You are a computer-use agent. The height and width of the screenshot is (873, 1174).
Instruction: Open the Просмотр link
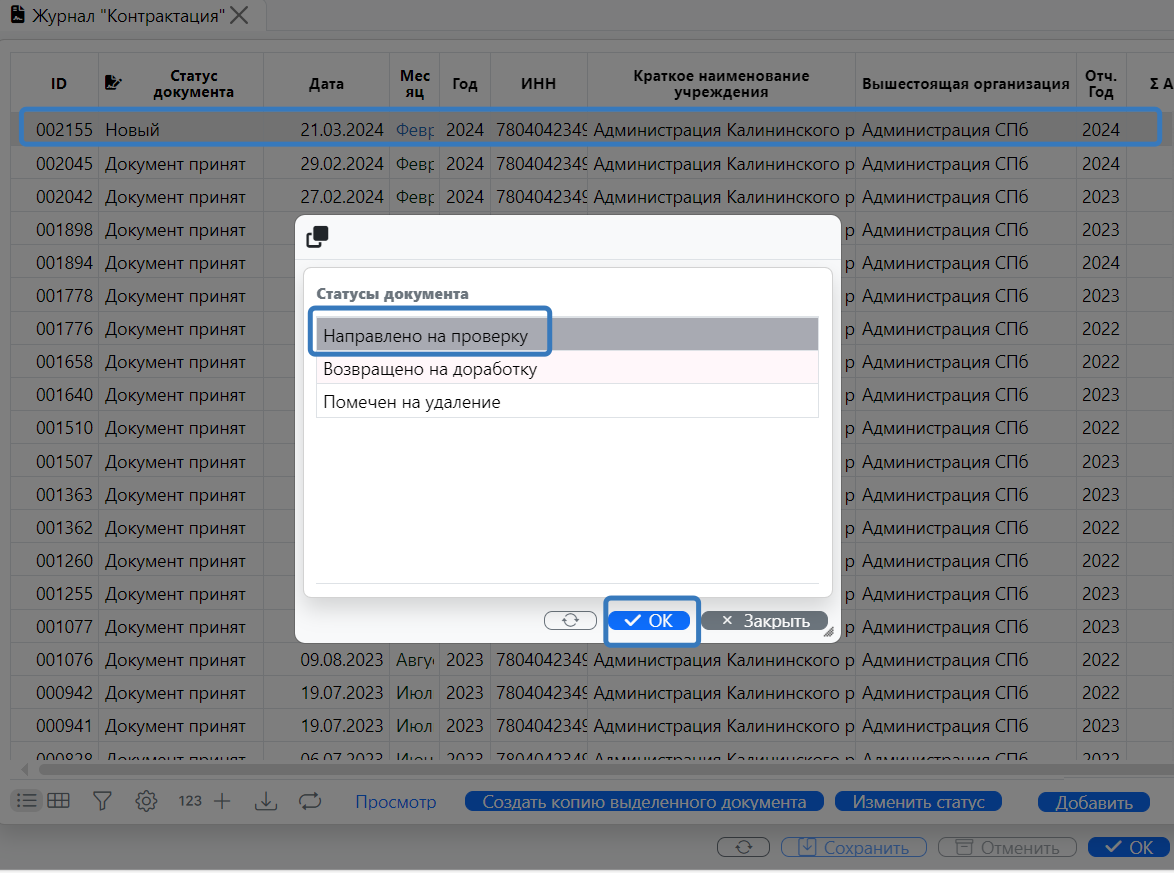396,802
